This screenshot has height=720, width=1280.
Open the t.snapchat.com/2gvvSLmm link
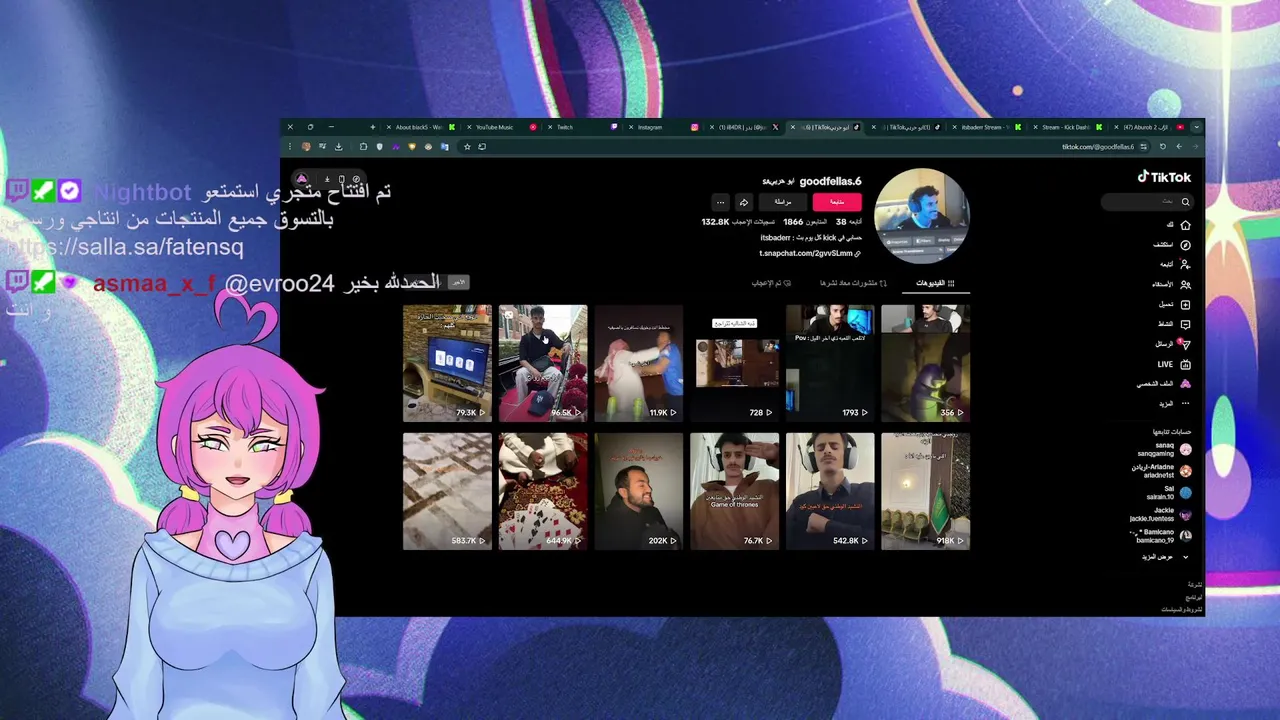tap(810, 254)
